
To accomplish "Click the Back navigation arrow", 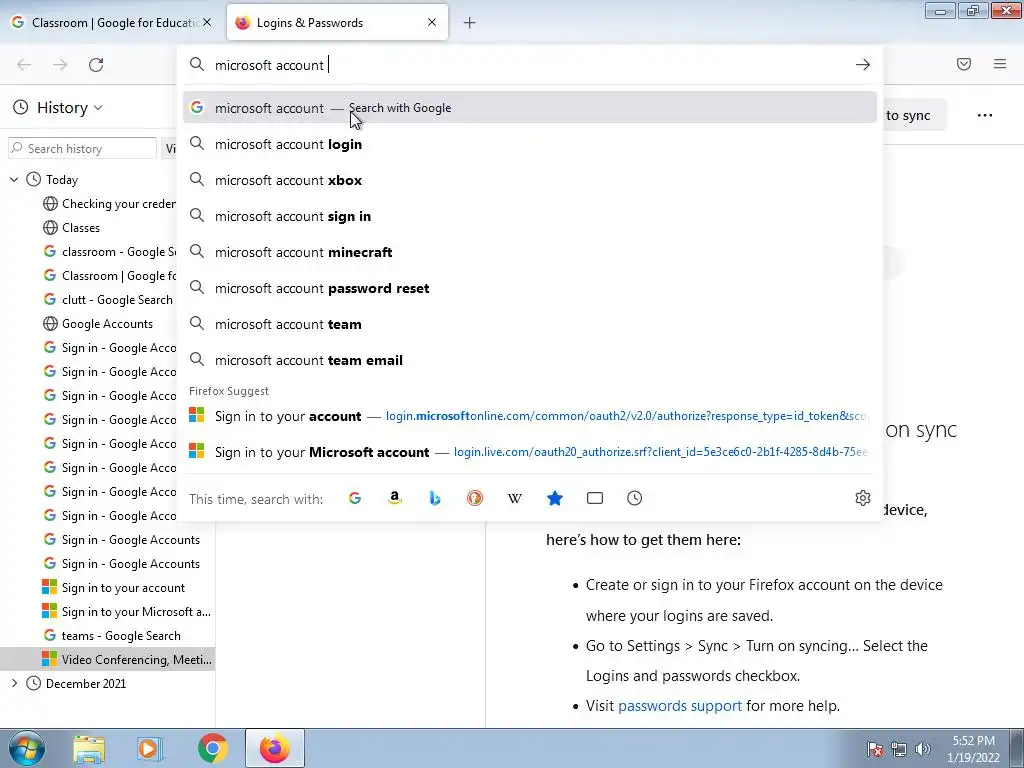I will coord(24,65).
